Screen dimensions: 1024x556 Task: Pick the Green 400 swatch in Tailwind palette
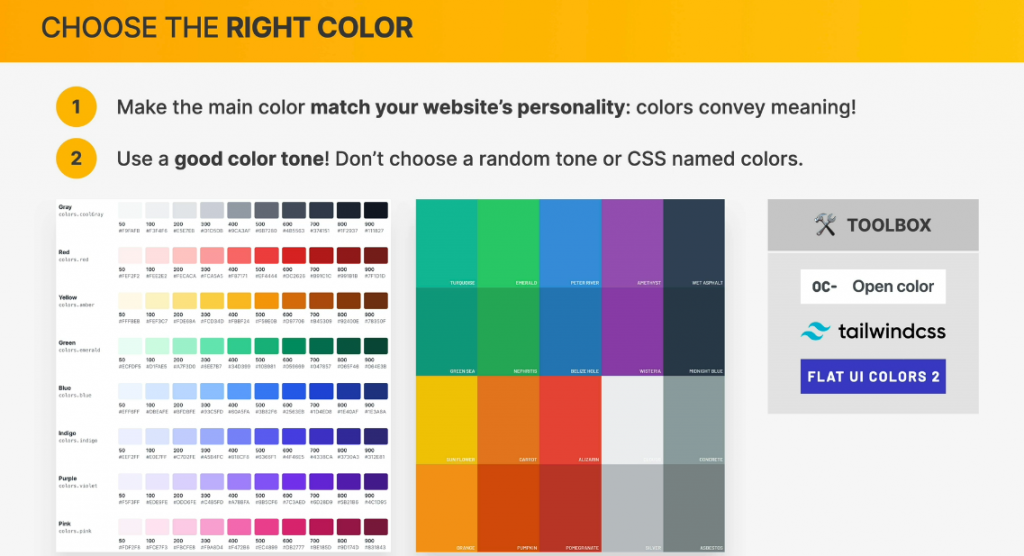240,346
